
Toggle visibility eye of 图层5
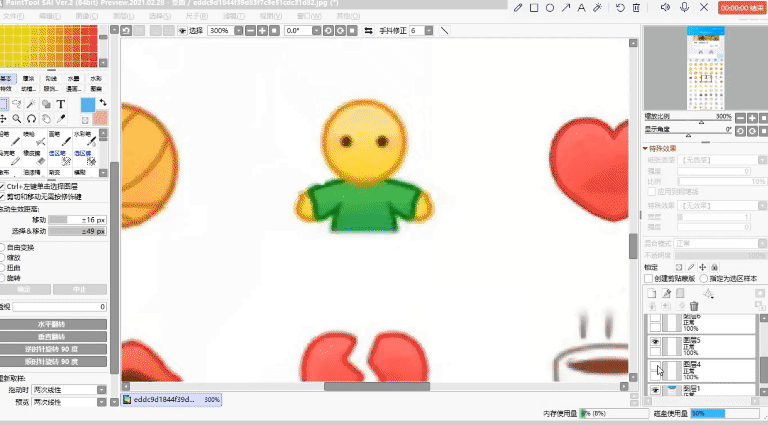tap(655, 342)
